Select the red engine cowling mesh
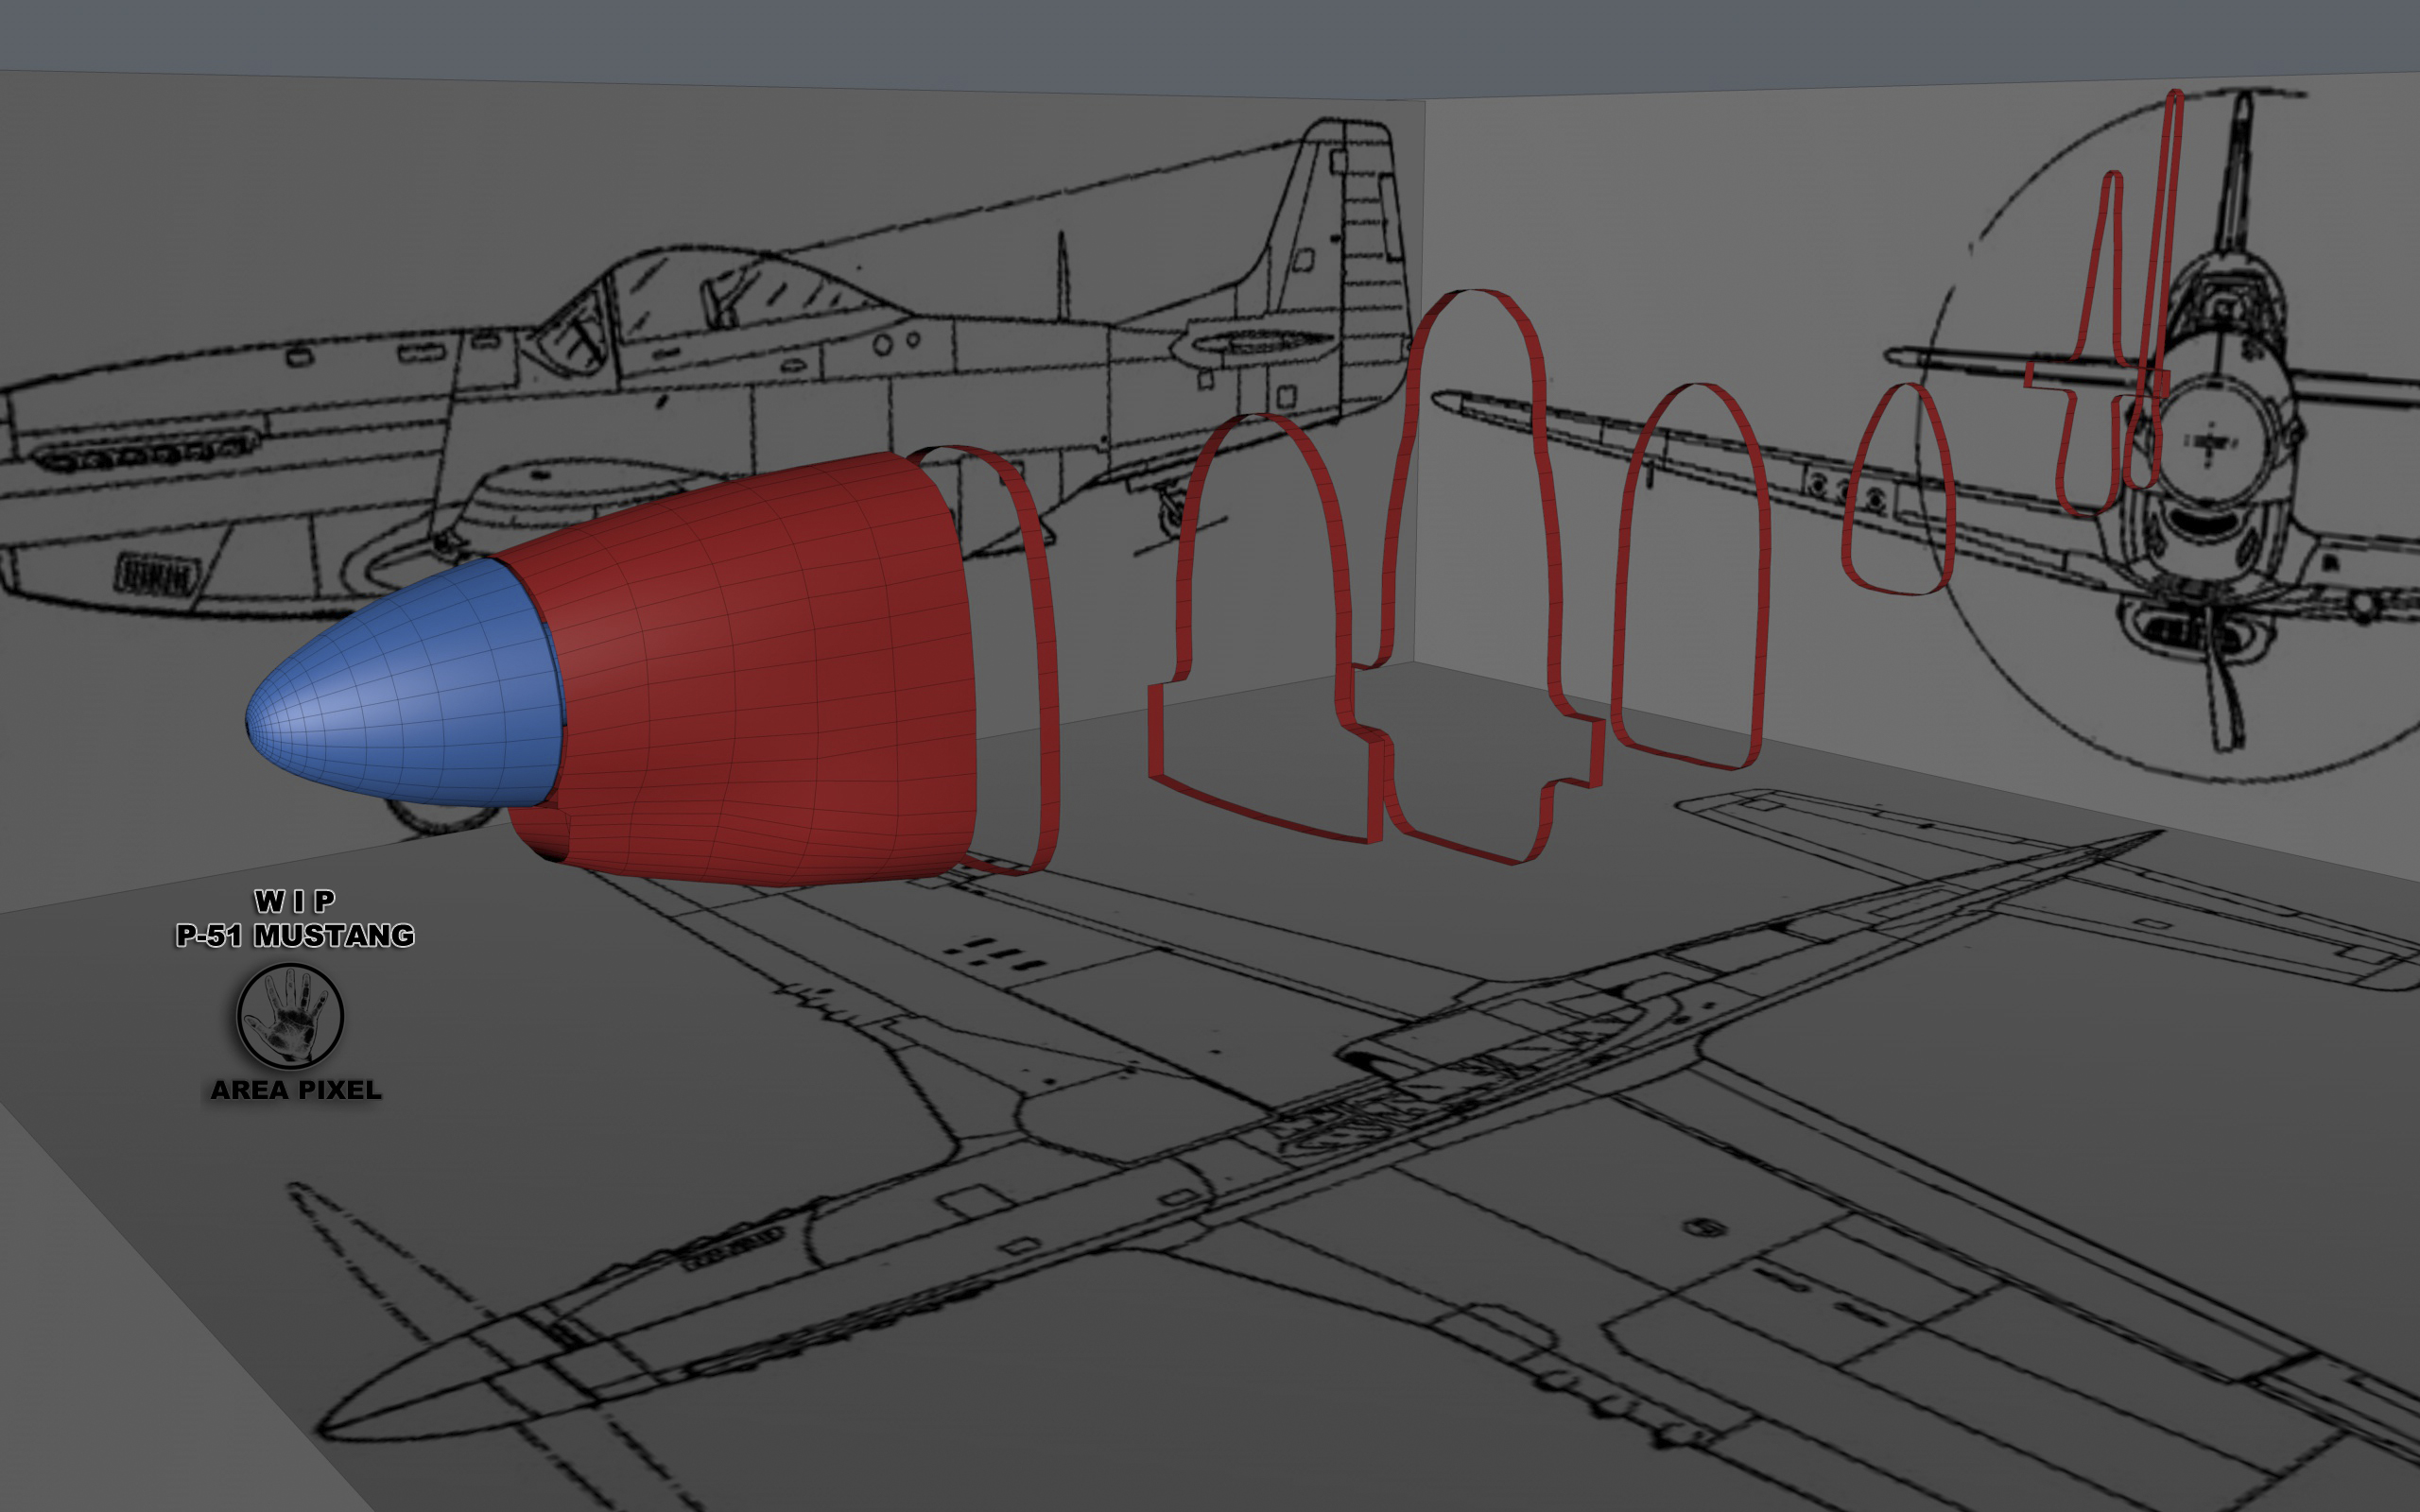2420x1512 pixels. pyautogui.click(x=760, y=670)
